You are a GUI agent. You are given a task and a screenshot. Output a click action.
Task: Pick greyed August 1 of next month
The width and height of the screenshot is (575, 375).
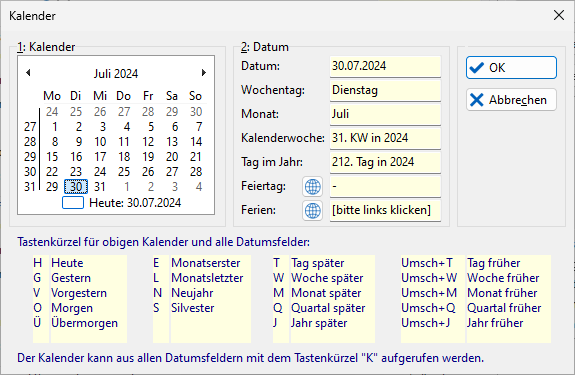tap(127, 187)
